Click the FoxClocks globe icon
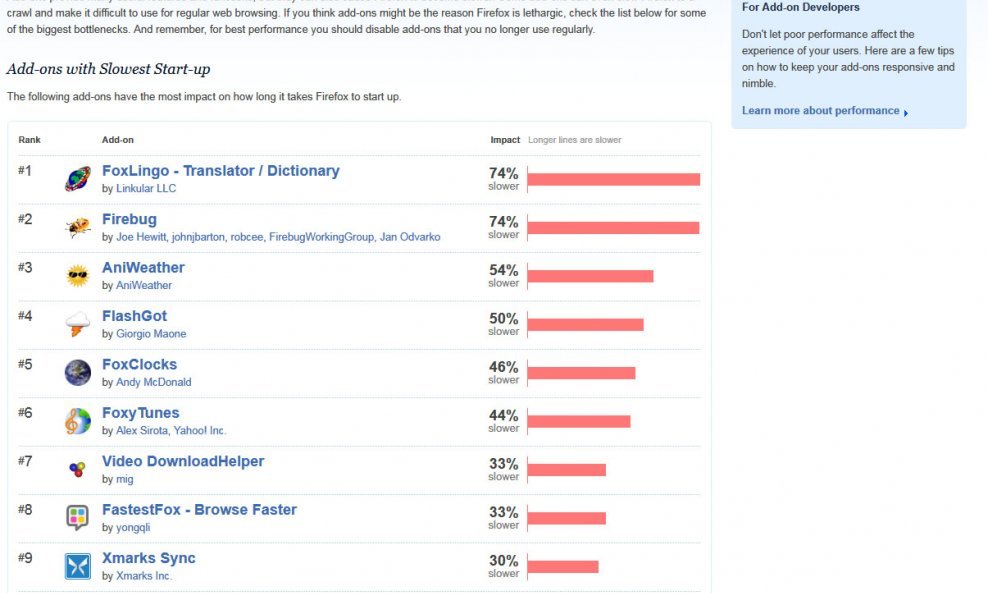This screenshot has width=988, height=593. (78, 372)
